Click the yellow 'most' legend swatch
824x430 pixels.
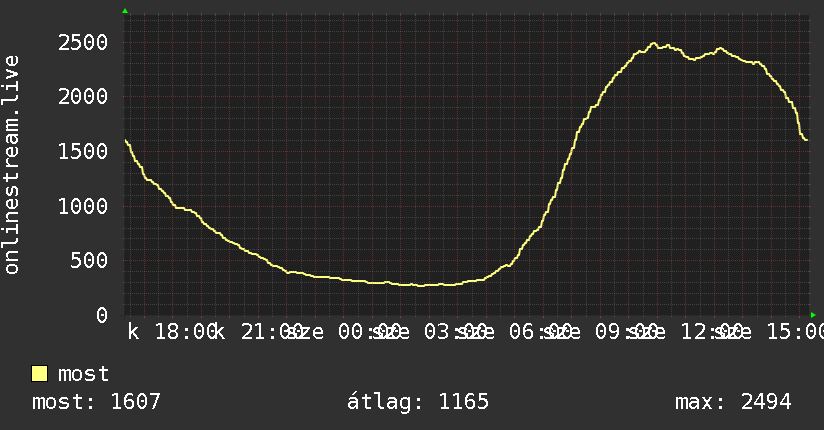(39, 374)
